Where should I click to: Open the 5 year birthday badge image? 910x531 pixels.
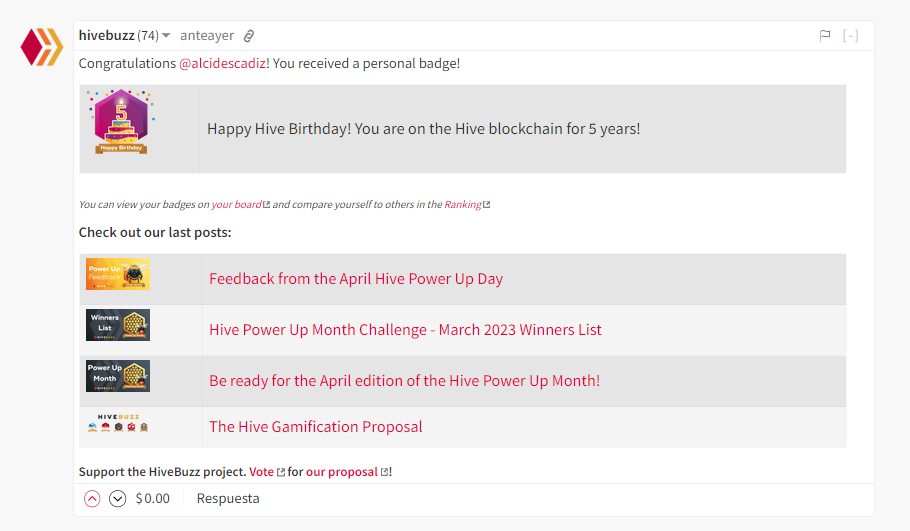coord(121,122)
